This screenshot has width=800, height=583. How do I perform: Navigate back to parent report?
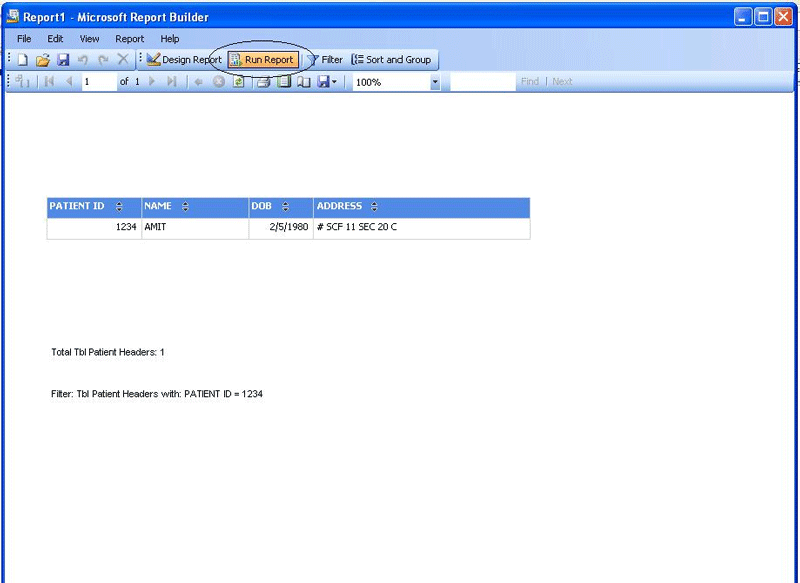click(x=198, y=82)
